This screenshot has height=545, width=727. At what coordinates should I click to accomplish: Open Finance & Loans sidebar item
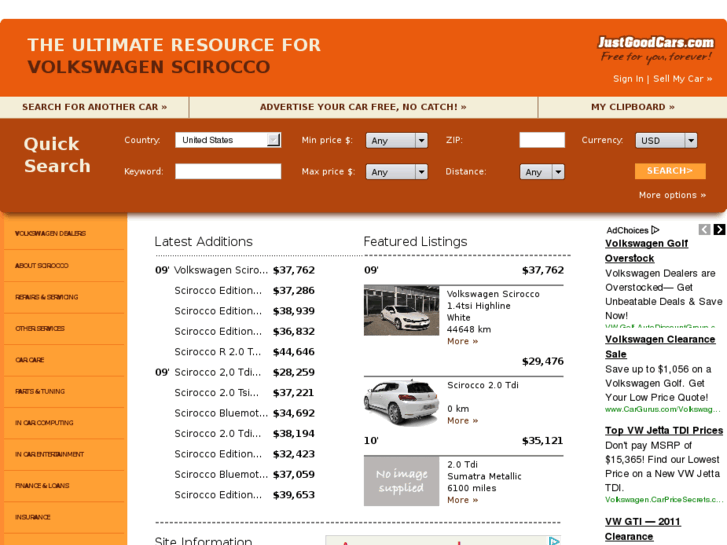click(x=42, y=486)
